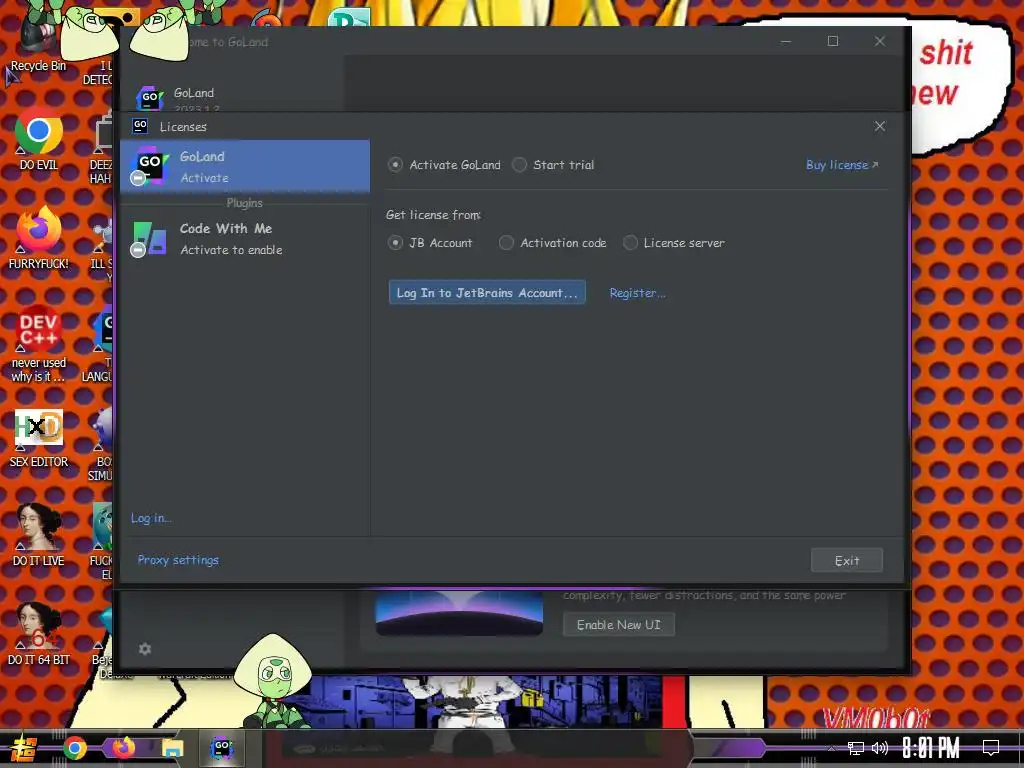Viewport: 1024px width, 768px height.
Task: Minimize the Welcome to GoLand window
Action: tap(786, 41)
